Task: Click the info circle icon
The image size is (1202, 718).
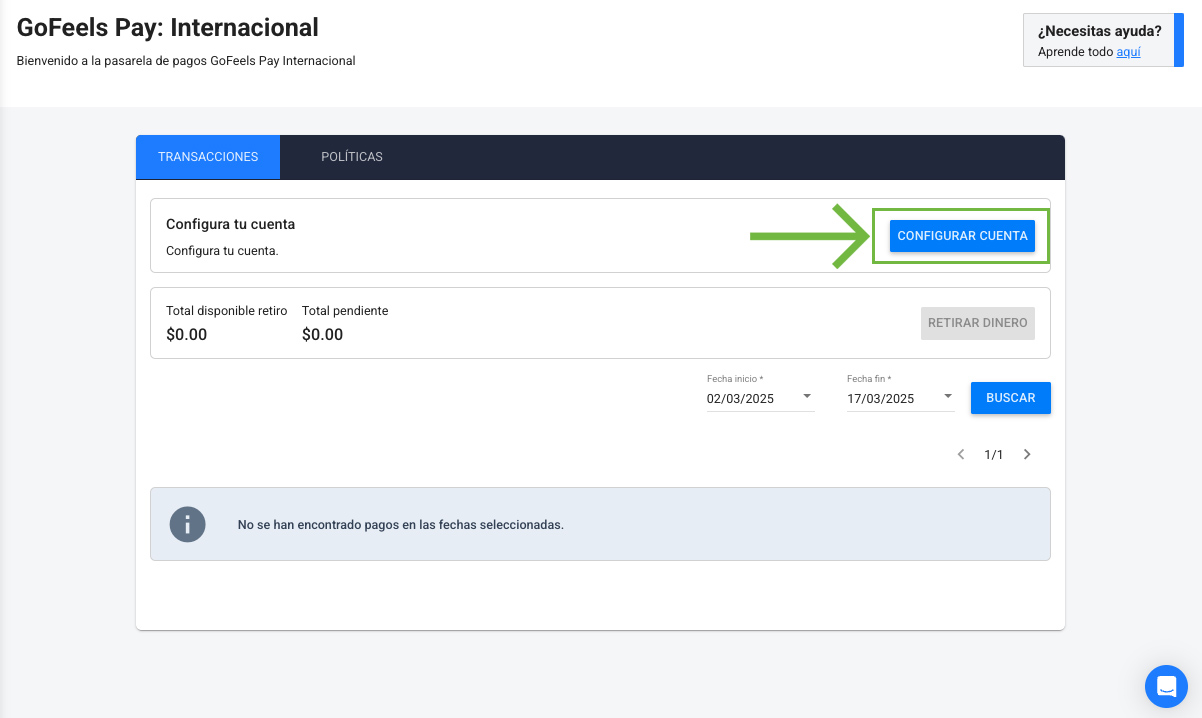Action: coord(187,524)
